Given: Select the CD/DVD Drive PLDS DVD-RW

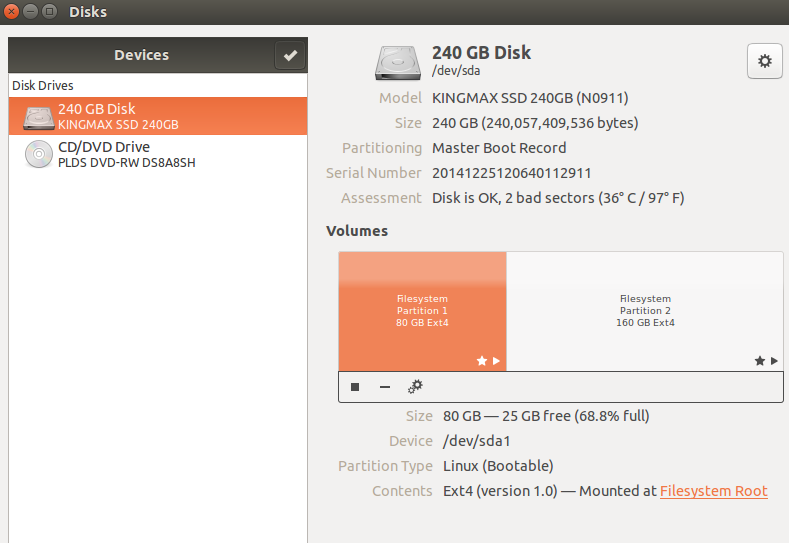Looking at the screenshot, I should (157, 154).
